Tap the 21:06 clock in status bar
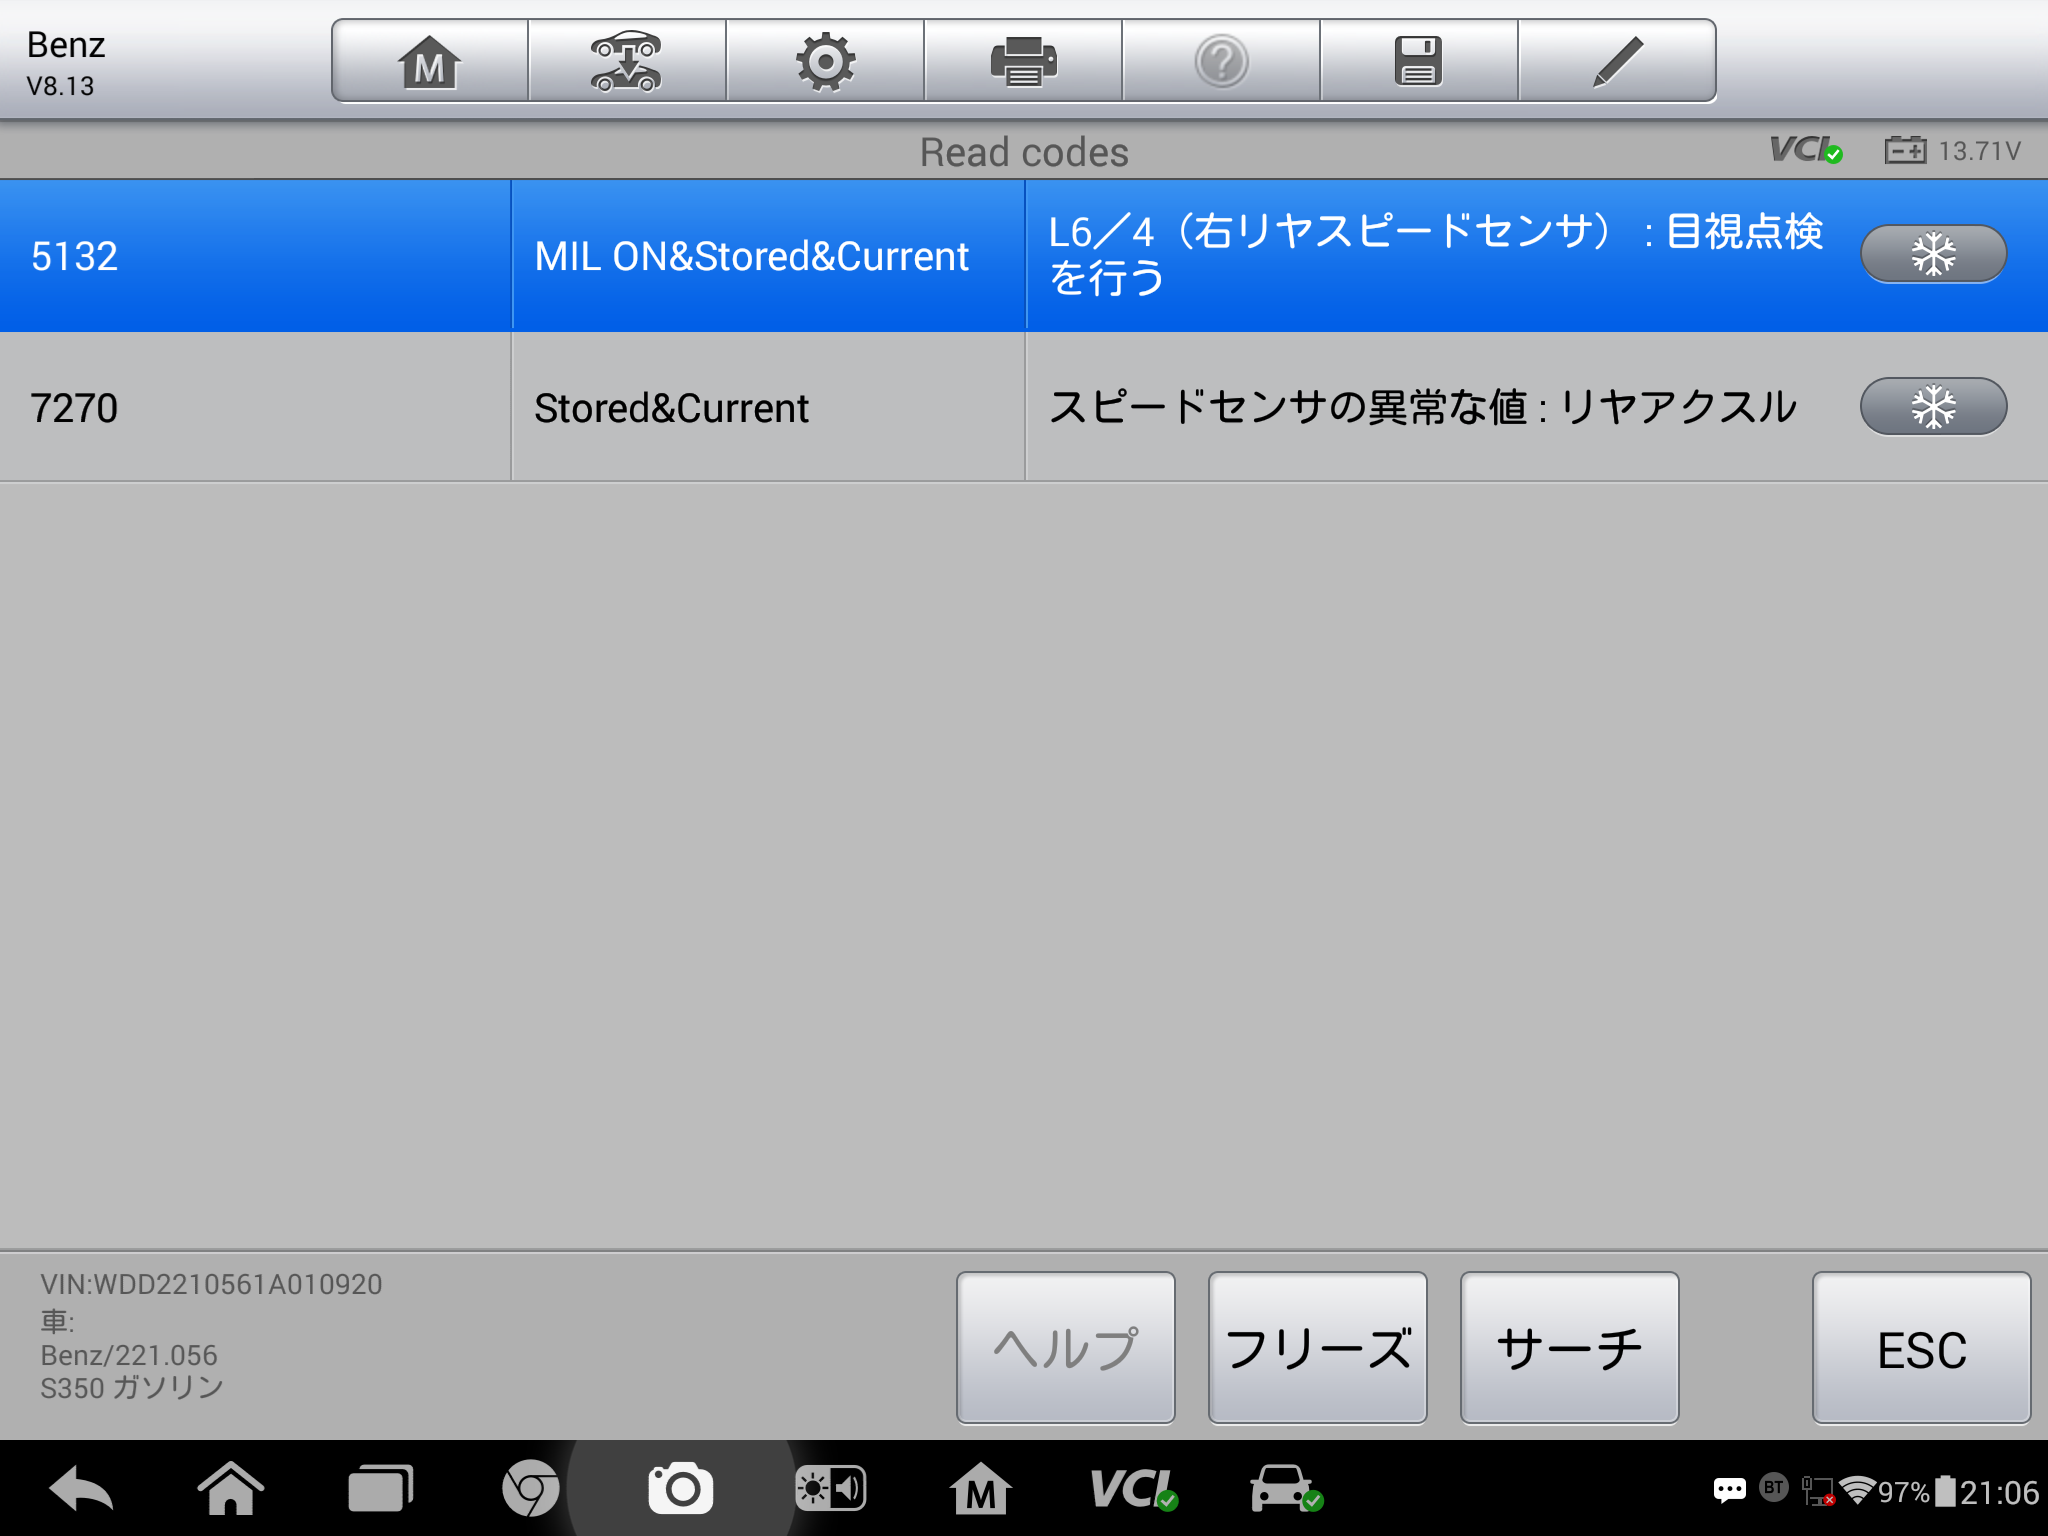This screenshot has height=1536, width=2048. click(1999, 1492)
